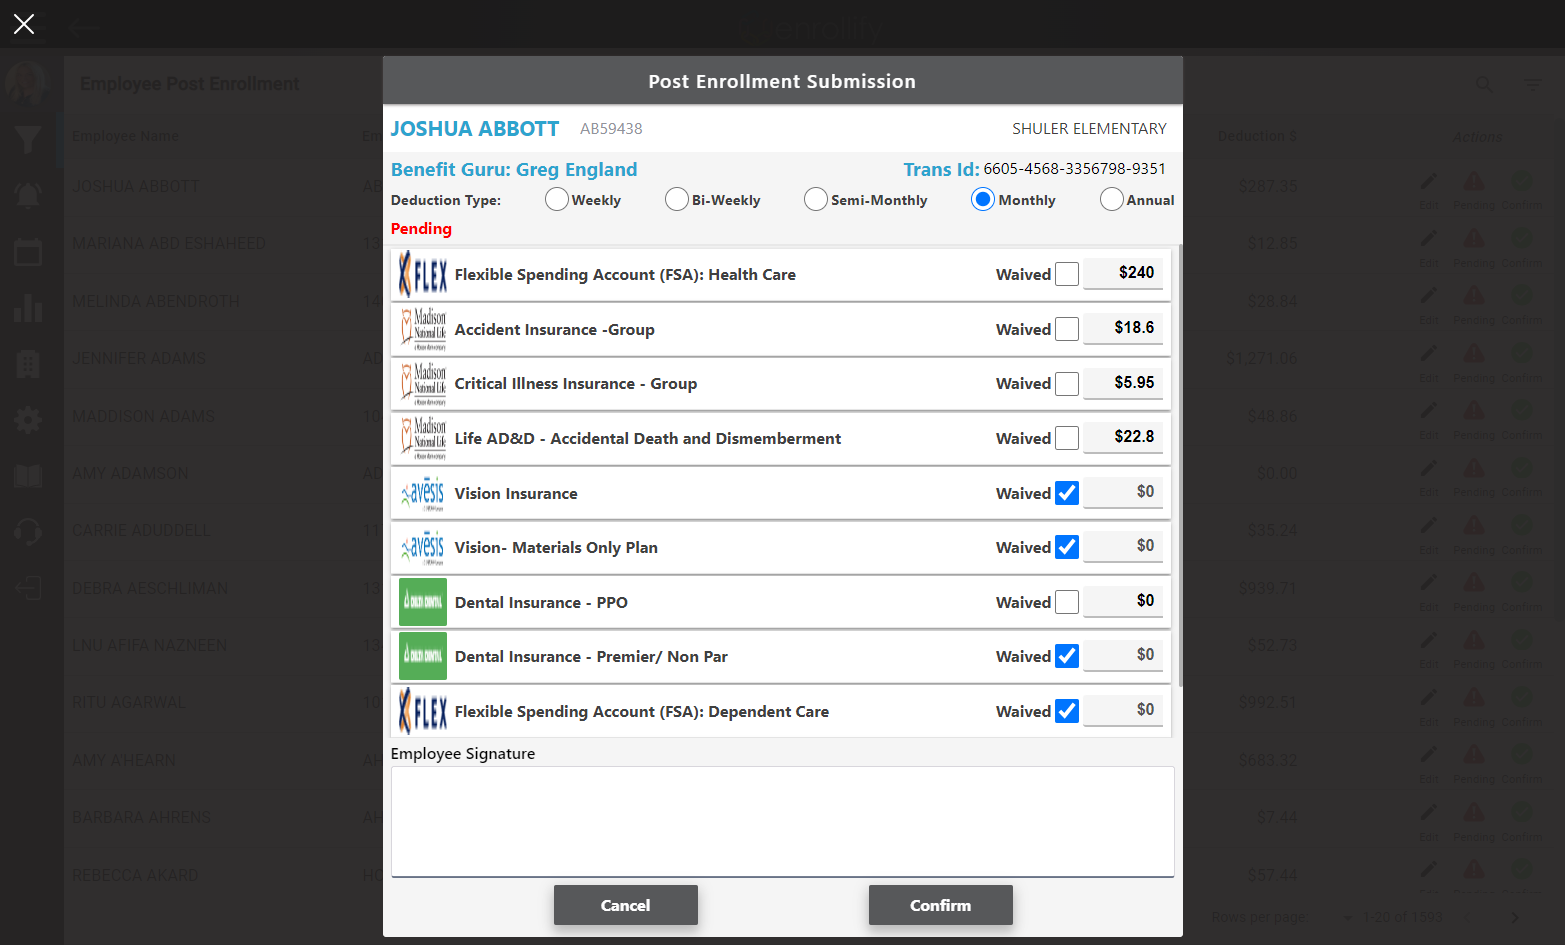Check Waived for Accident Insurance -Group
1565x945 pixels.
(1067, 329)
